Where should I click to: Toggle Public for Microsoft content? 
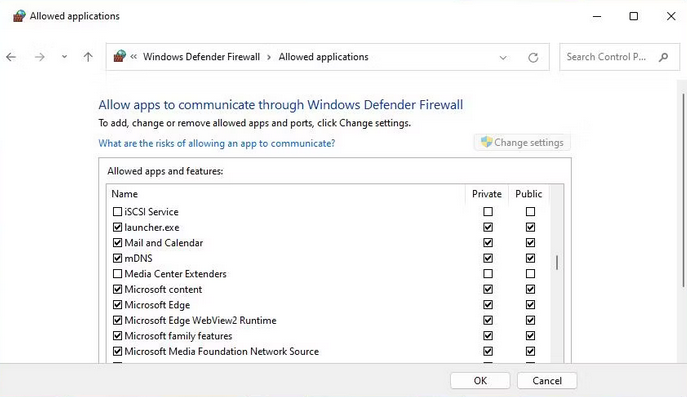point(530,289)
